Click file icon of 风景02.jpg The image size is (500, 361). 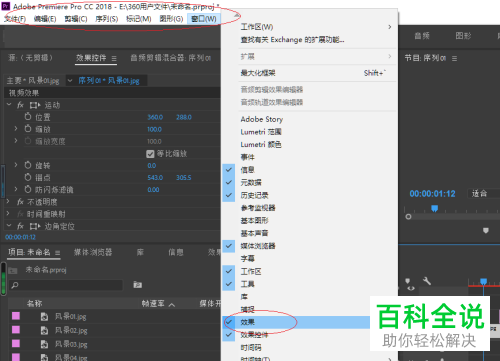44,330
